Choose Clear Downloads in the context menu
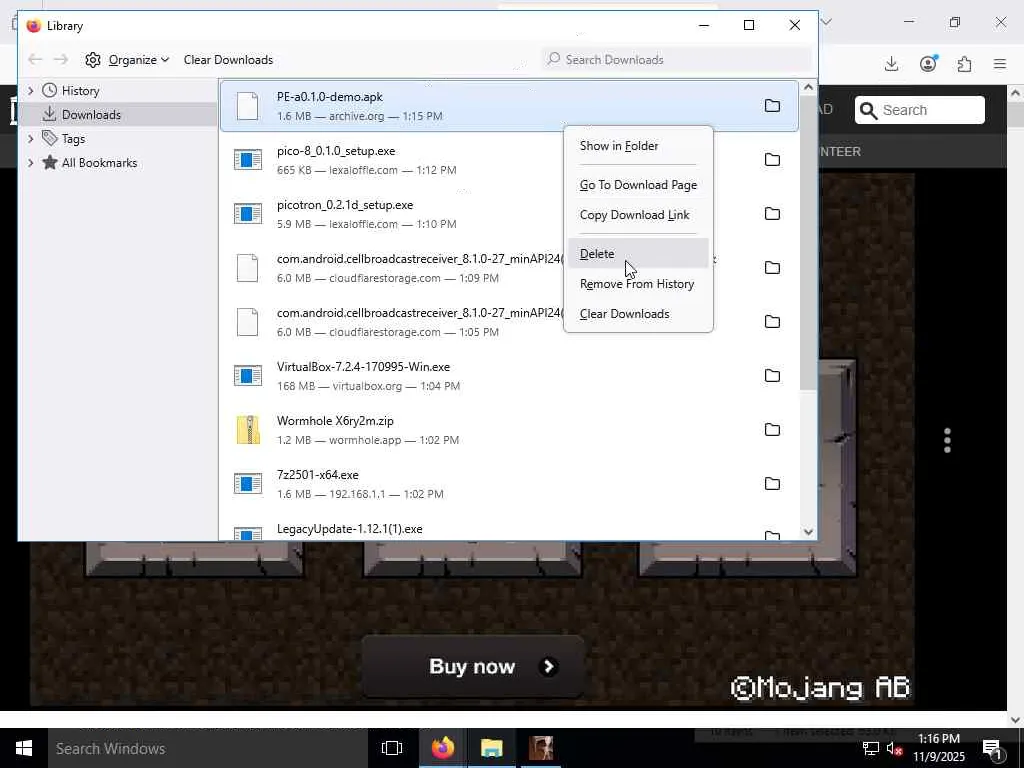This screenshot has height=768, width=1024. tap(638, 314)
